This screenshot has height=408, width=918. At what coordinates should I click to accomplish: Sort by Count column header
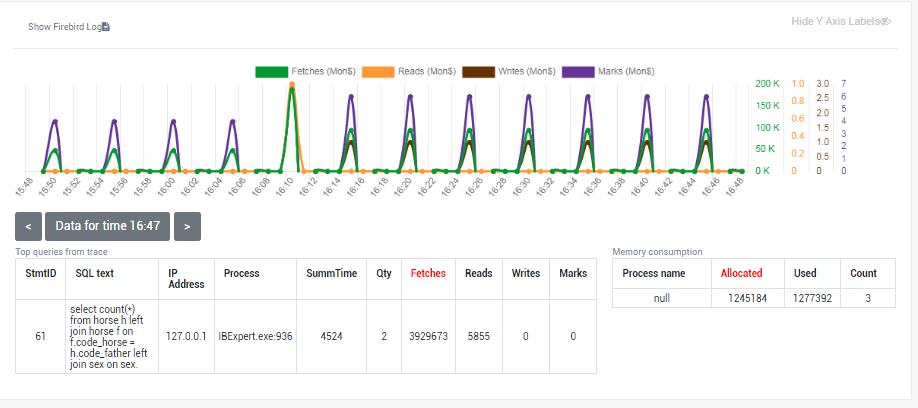pos(864,273)
